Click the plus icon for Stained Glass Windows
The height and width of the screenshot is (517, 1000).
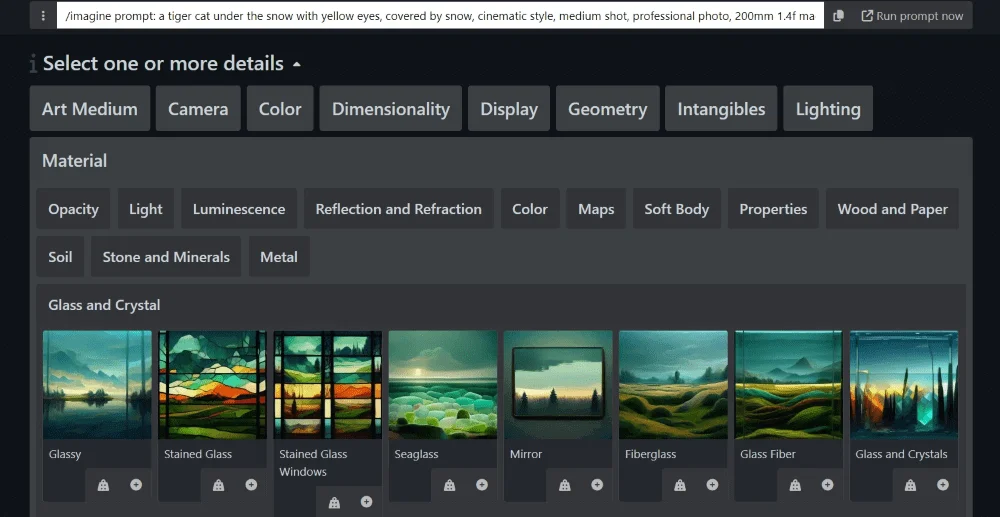point(366,502)
